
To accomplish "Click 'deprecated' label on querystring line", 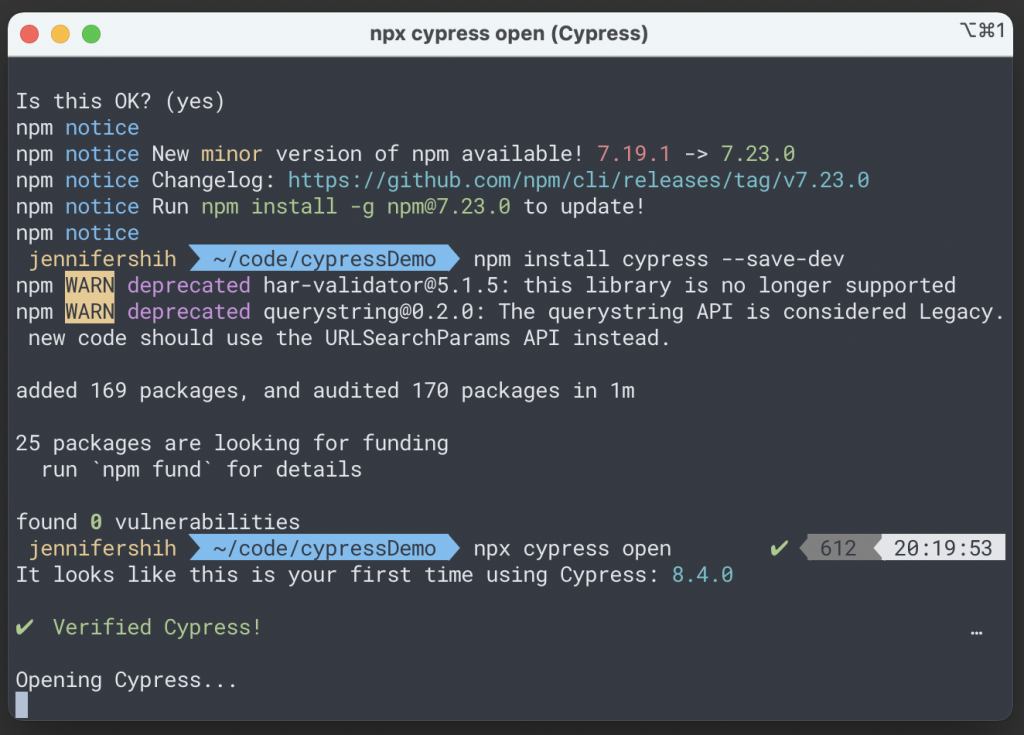I will pos(189,312).
